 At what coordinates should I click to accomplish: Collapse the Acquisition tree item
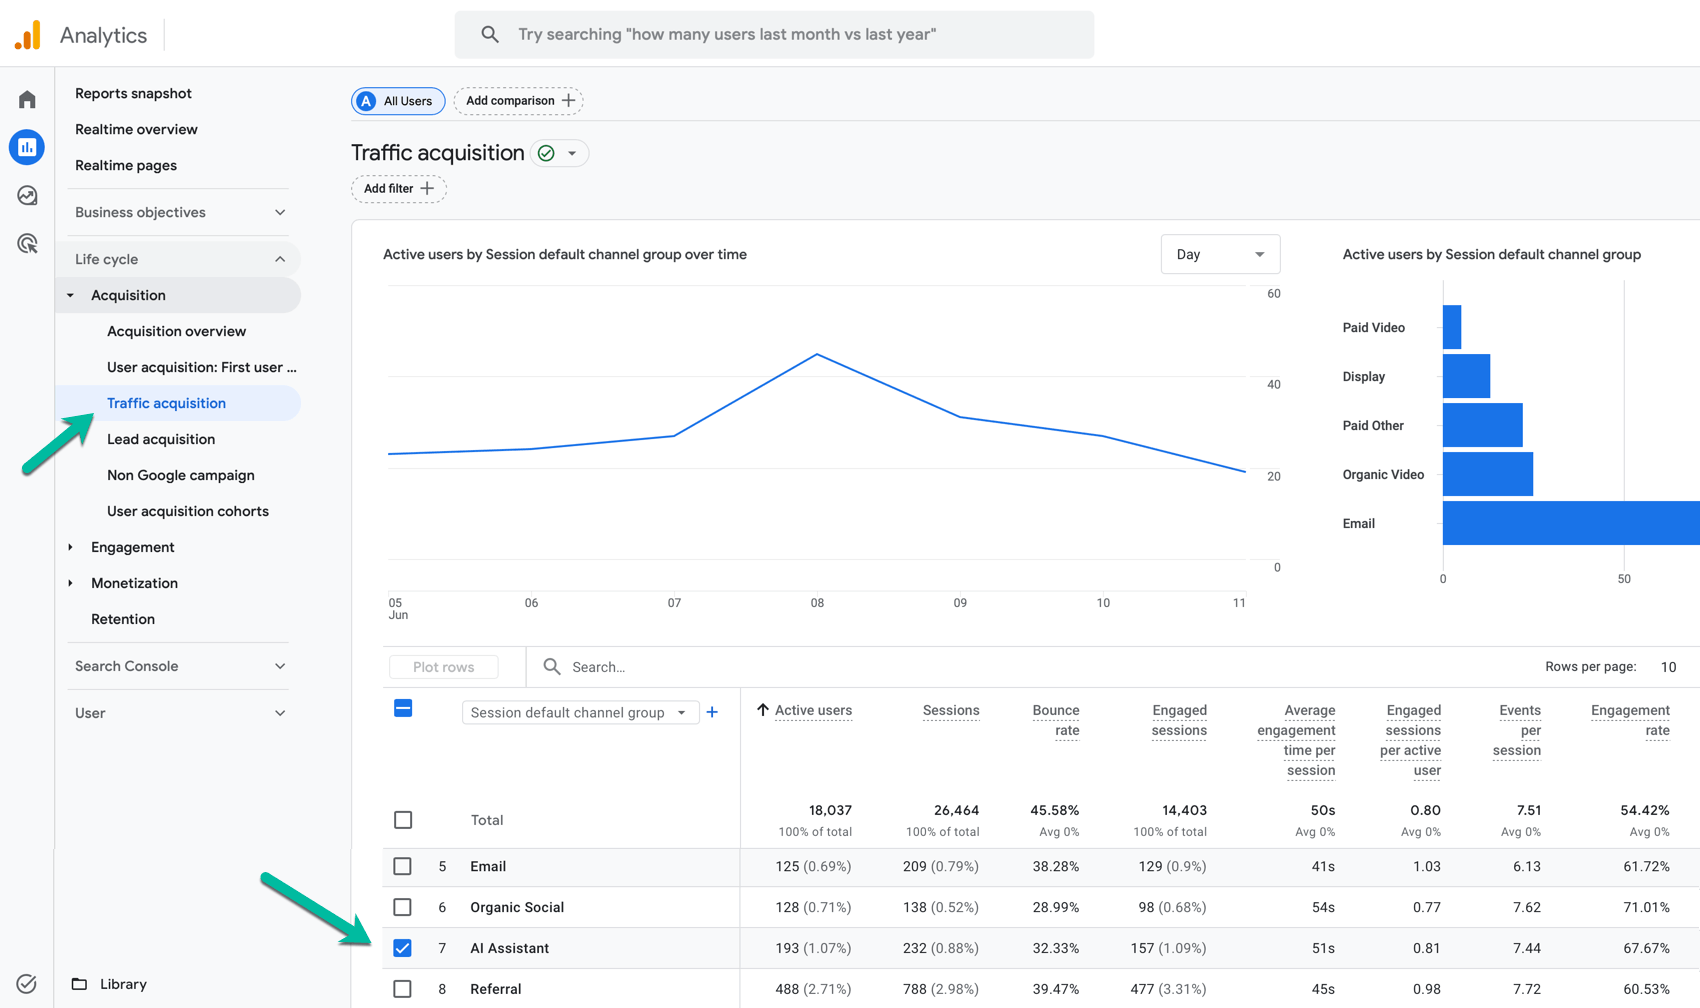70,295
